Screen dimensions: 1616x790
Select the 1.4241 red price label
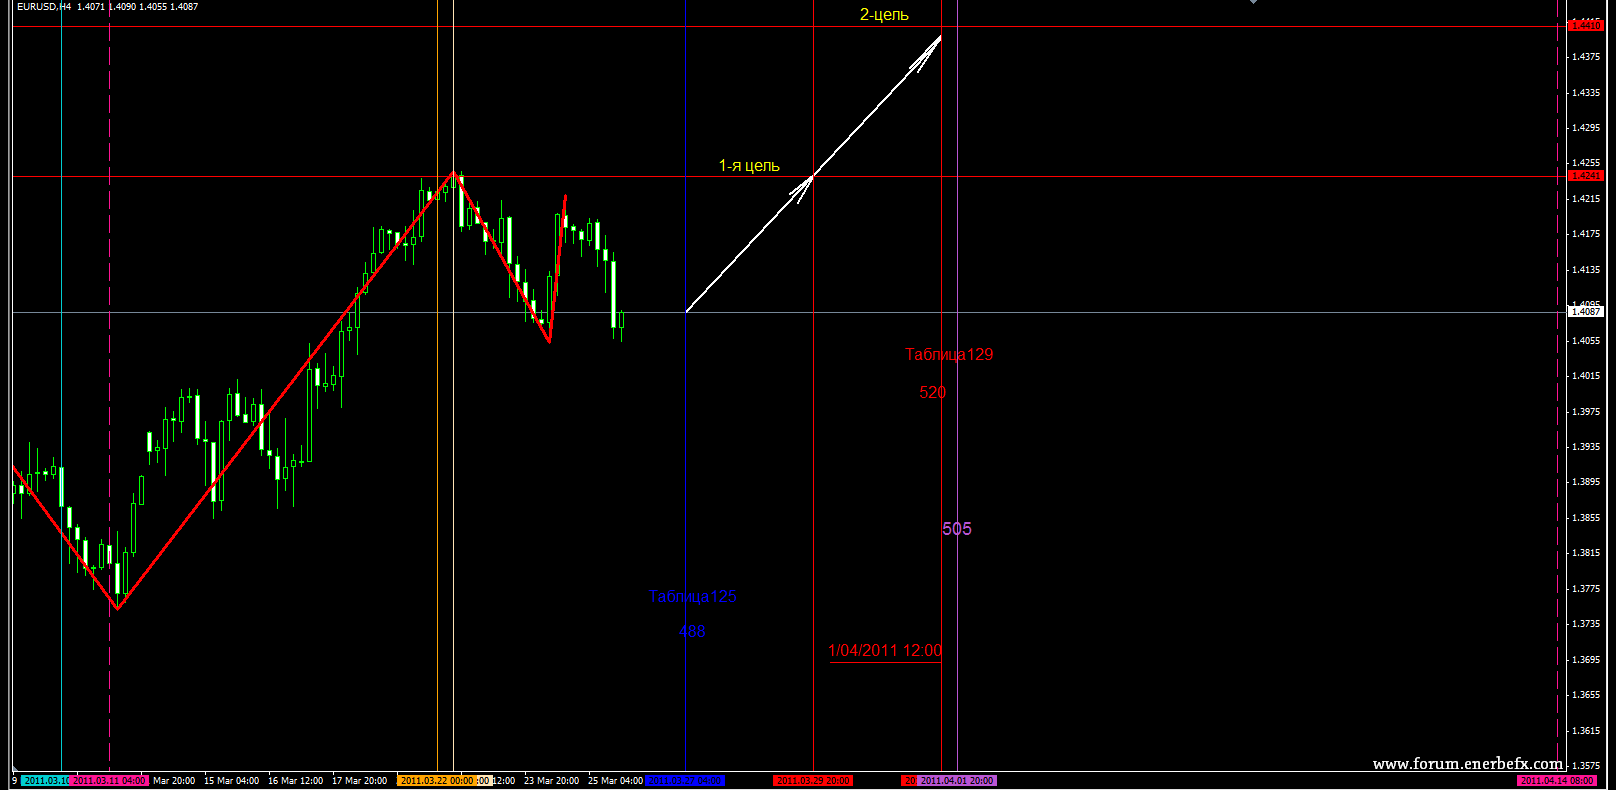click(1585, 176)
